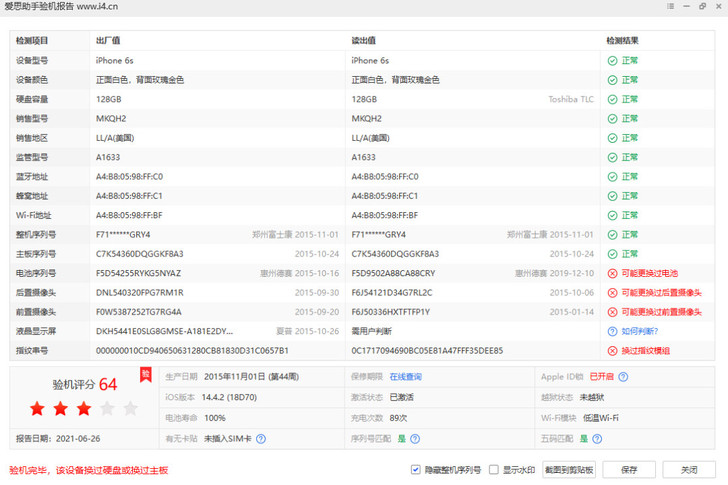The image size is (728, 485).
Task: Select the Toshiba TLC label
Action: (571, 99)
